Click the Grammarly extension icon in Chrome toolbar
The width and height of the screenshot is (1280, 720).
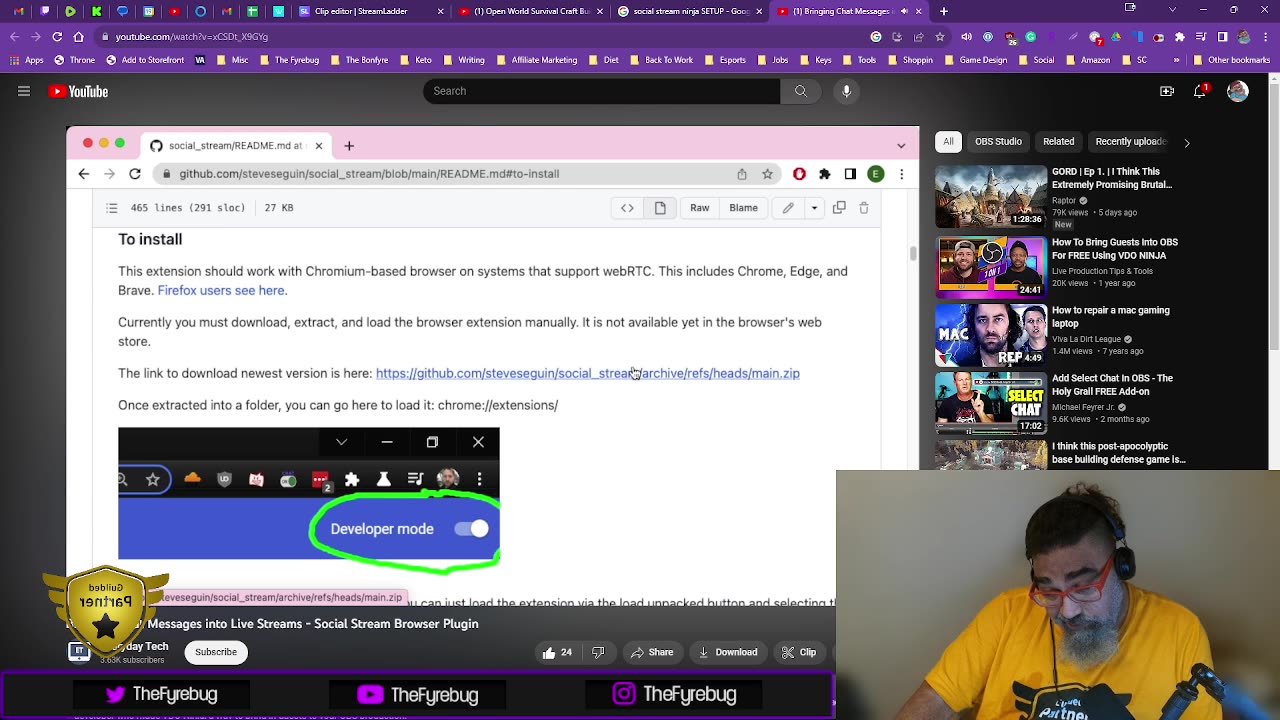[x=1031, y=37]
